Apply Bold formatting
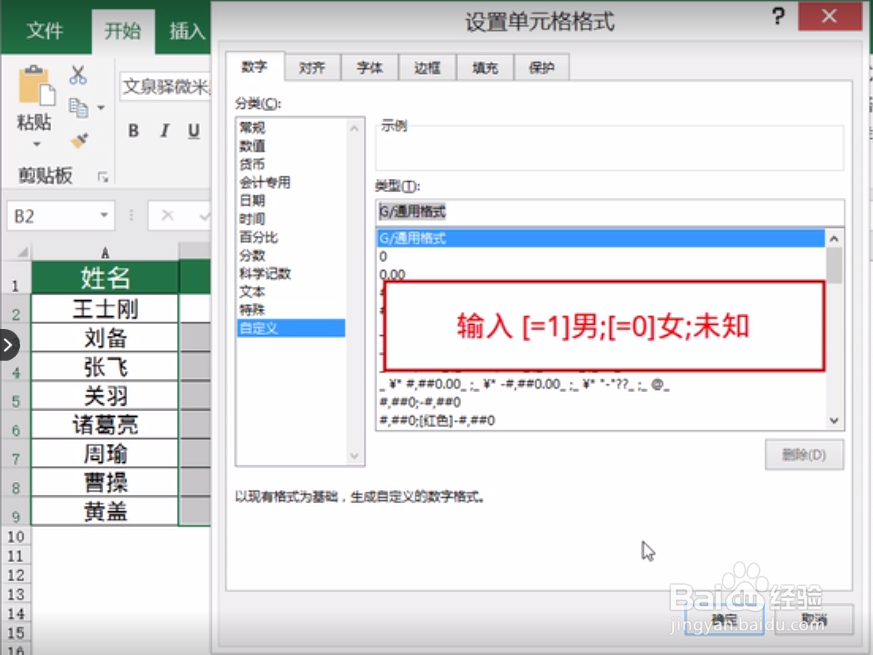This screenshot has height=655, width=873. click(x=132, y=130)
